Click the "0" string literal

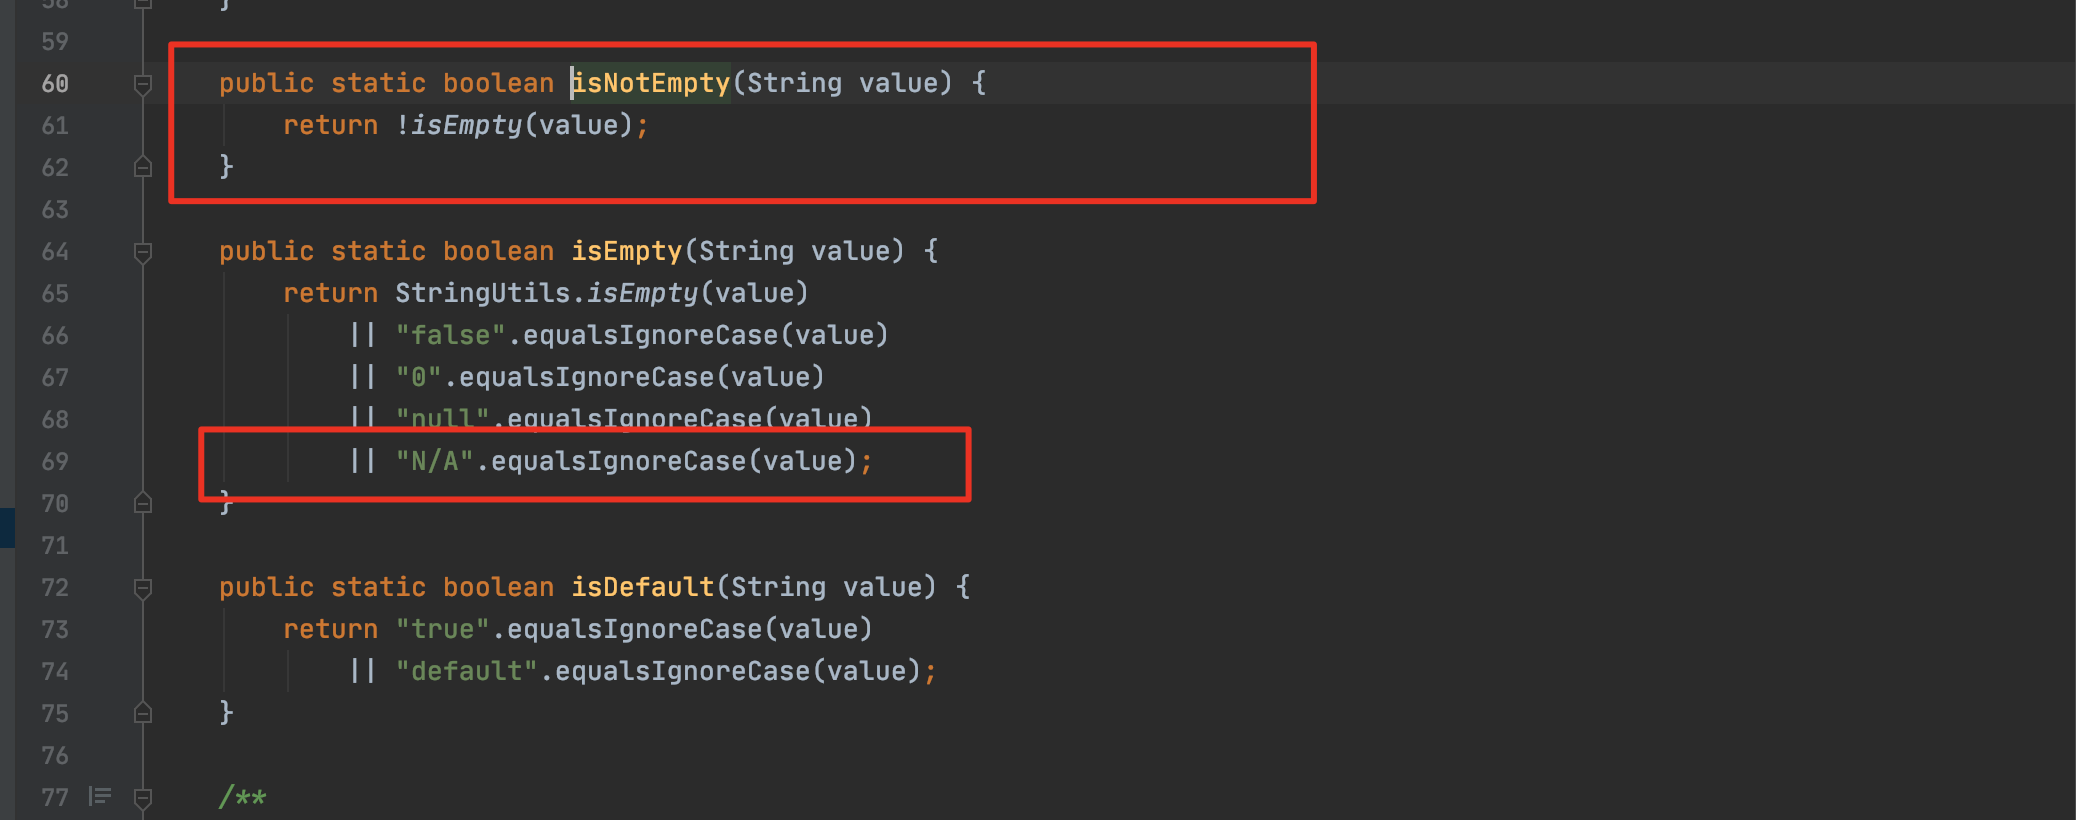tap(419, 377)
